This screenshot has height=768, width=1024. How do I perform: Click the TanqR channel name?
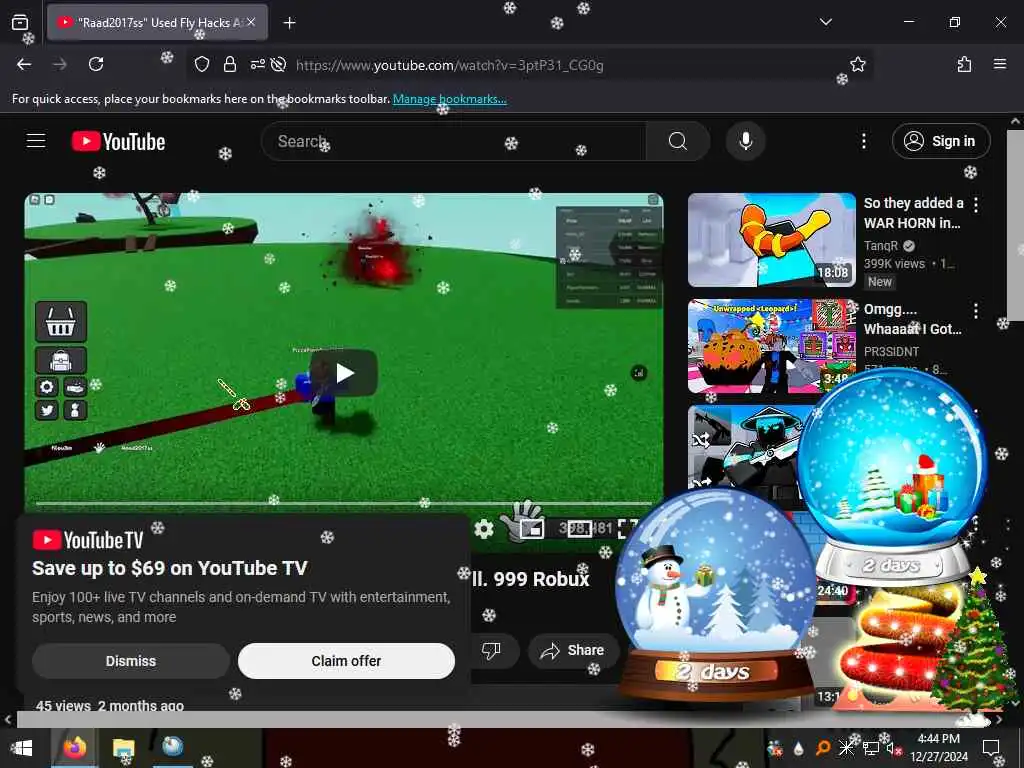pyautogui.click(x=881, y=246)
